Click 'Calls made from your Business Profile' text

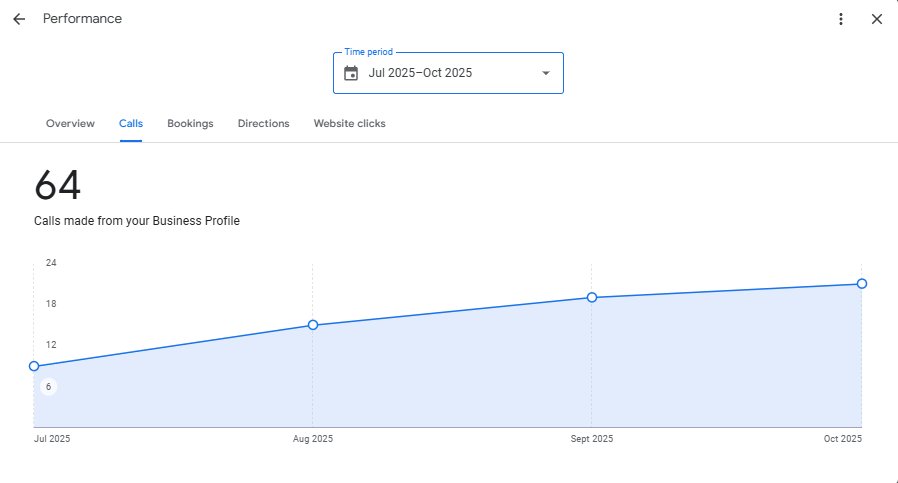tap(137, 221)
